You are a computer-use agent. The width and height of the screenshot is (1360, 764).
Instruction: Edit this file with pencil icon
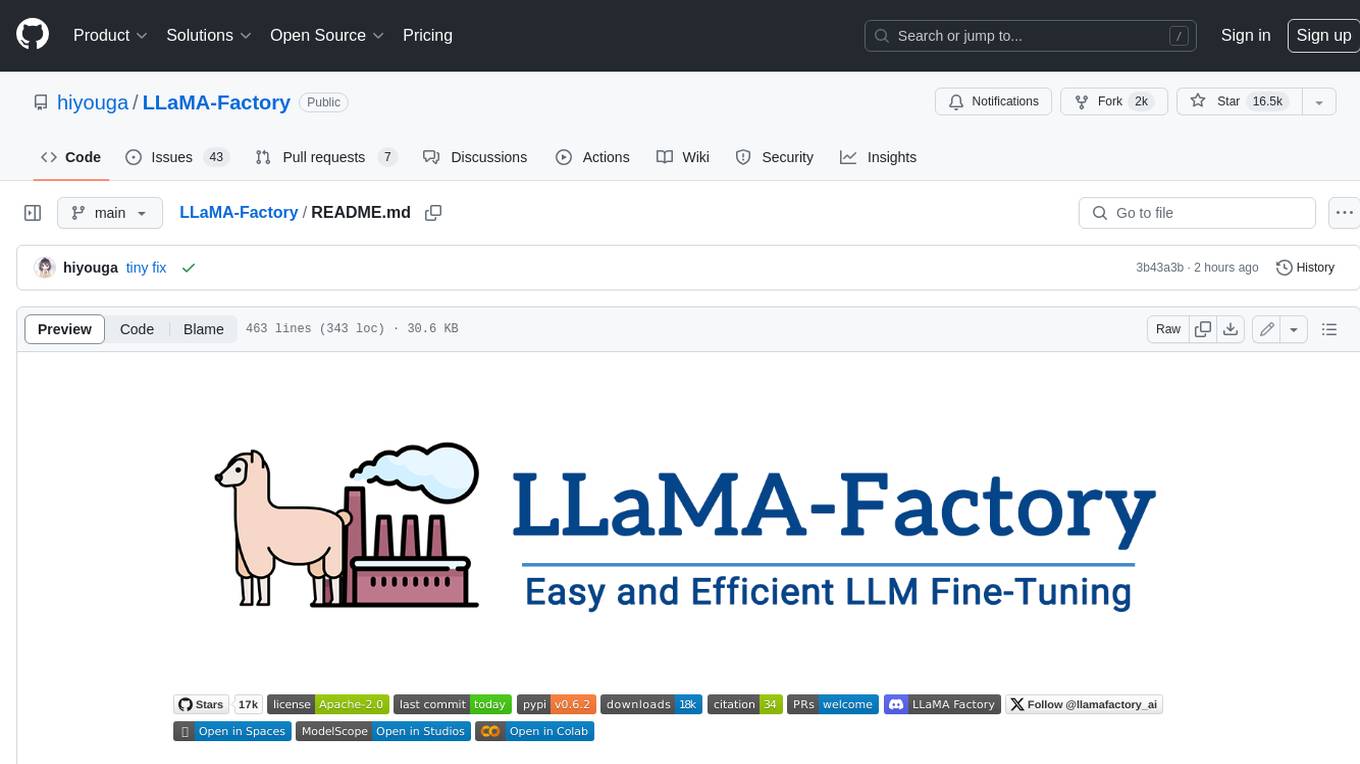[x=1266, y=329]
